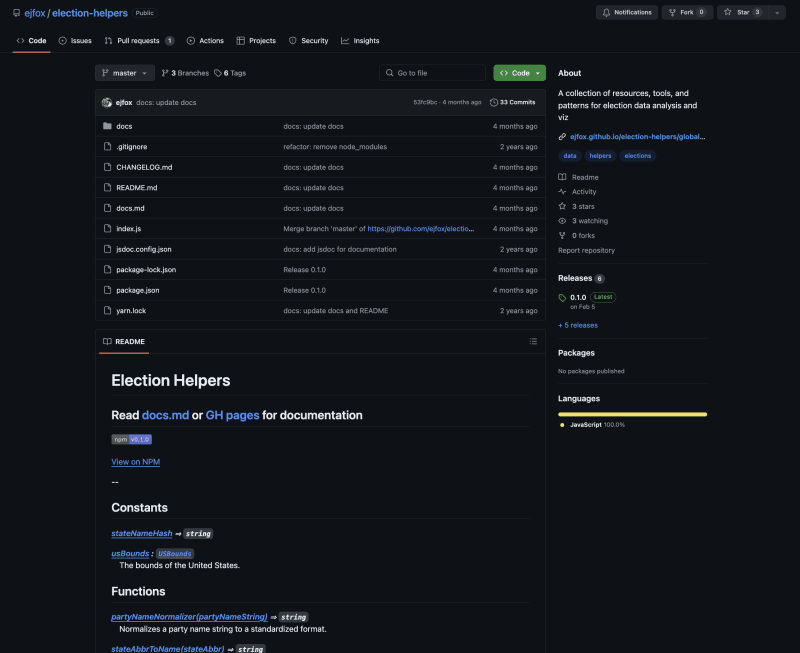This screenshot has width=800, height=653.
Task: Open usBounds constant link
Action: pos(130,554)
